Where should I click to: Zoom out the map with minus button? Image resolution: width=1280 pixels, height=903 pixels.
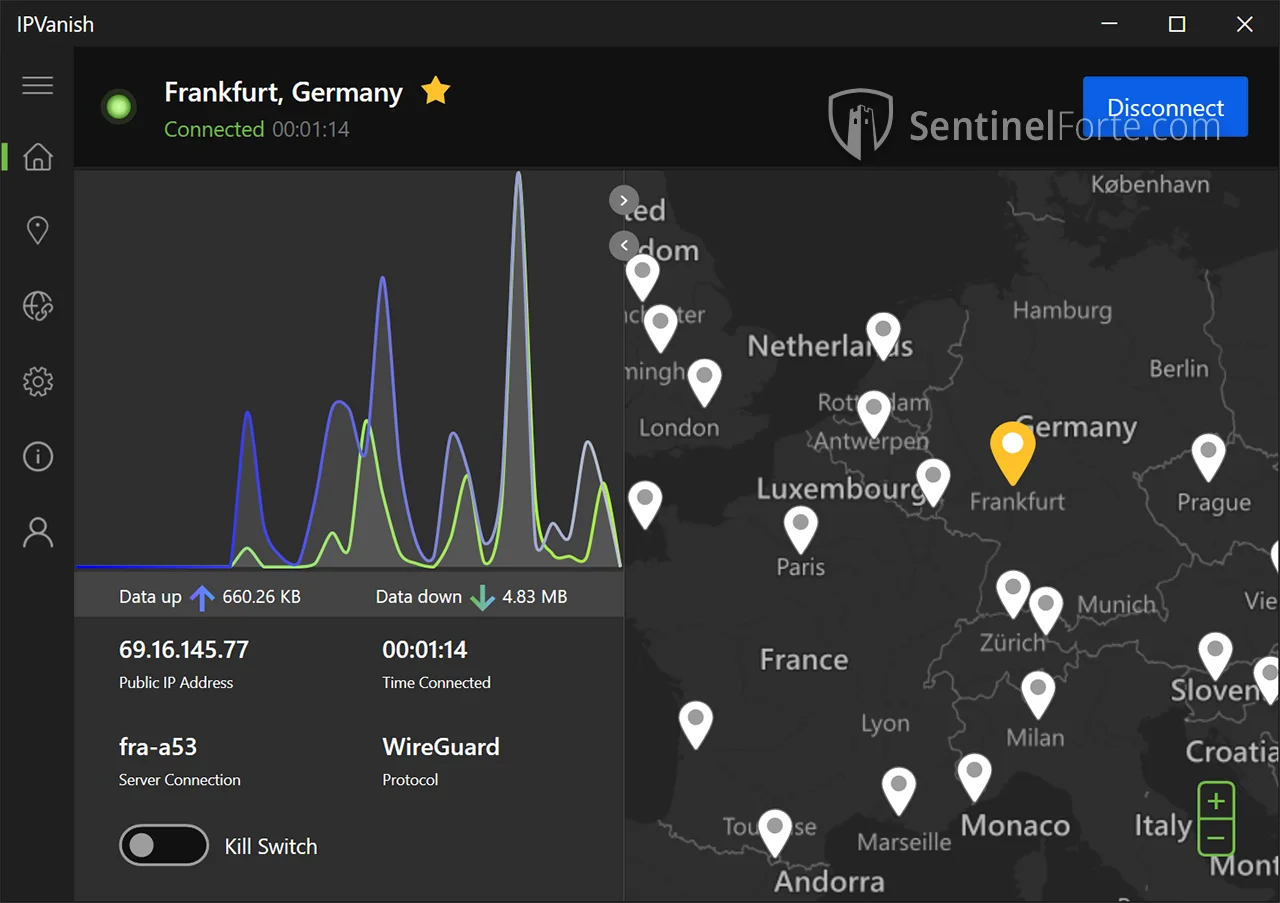tap(1216, 838)
